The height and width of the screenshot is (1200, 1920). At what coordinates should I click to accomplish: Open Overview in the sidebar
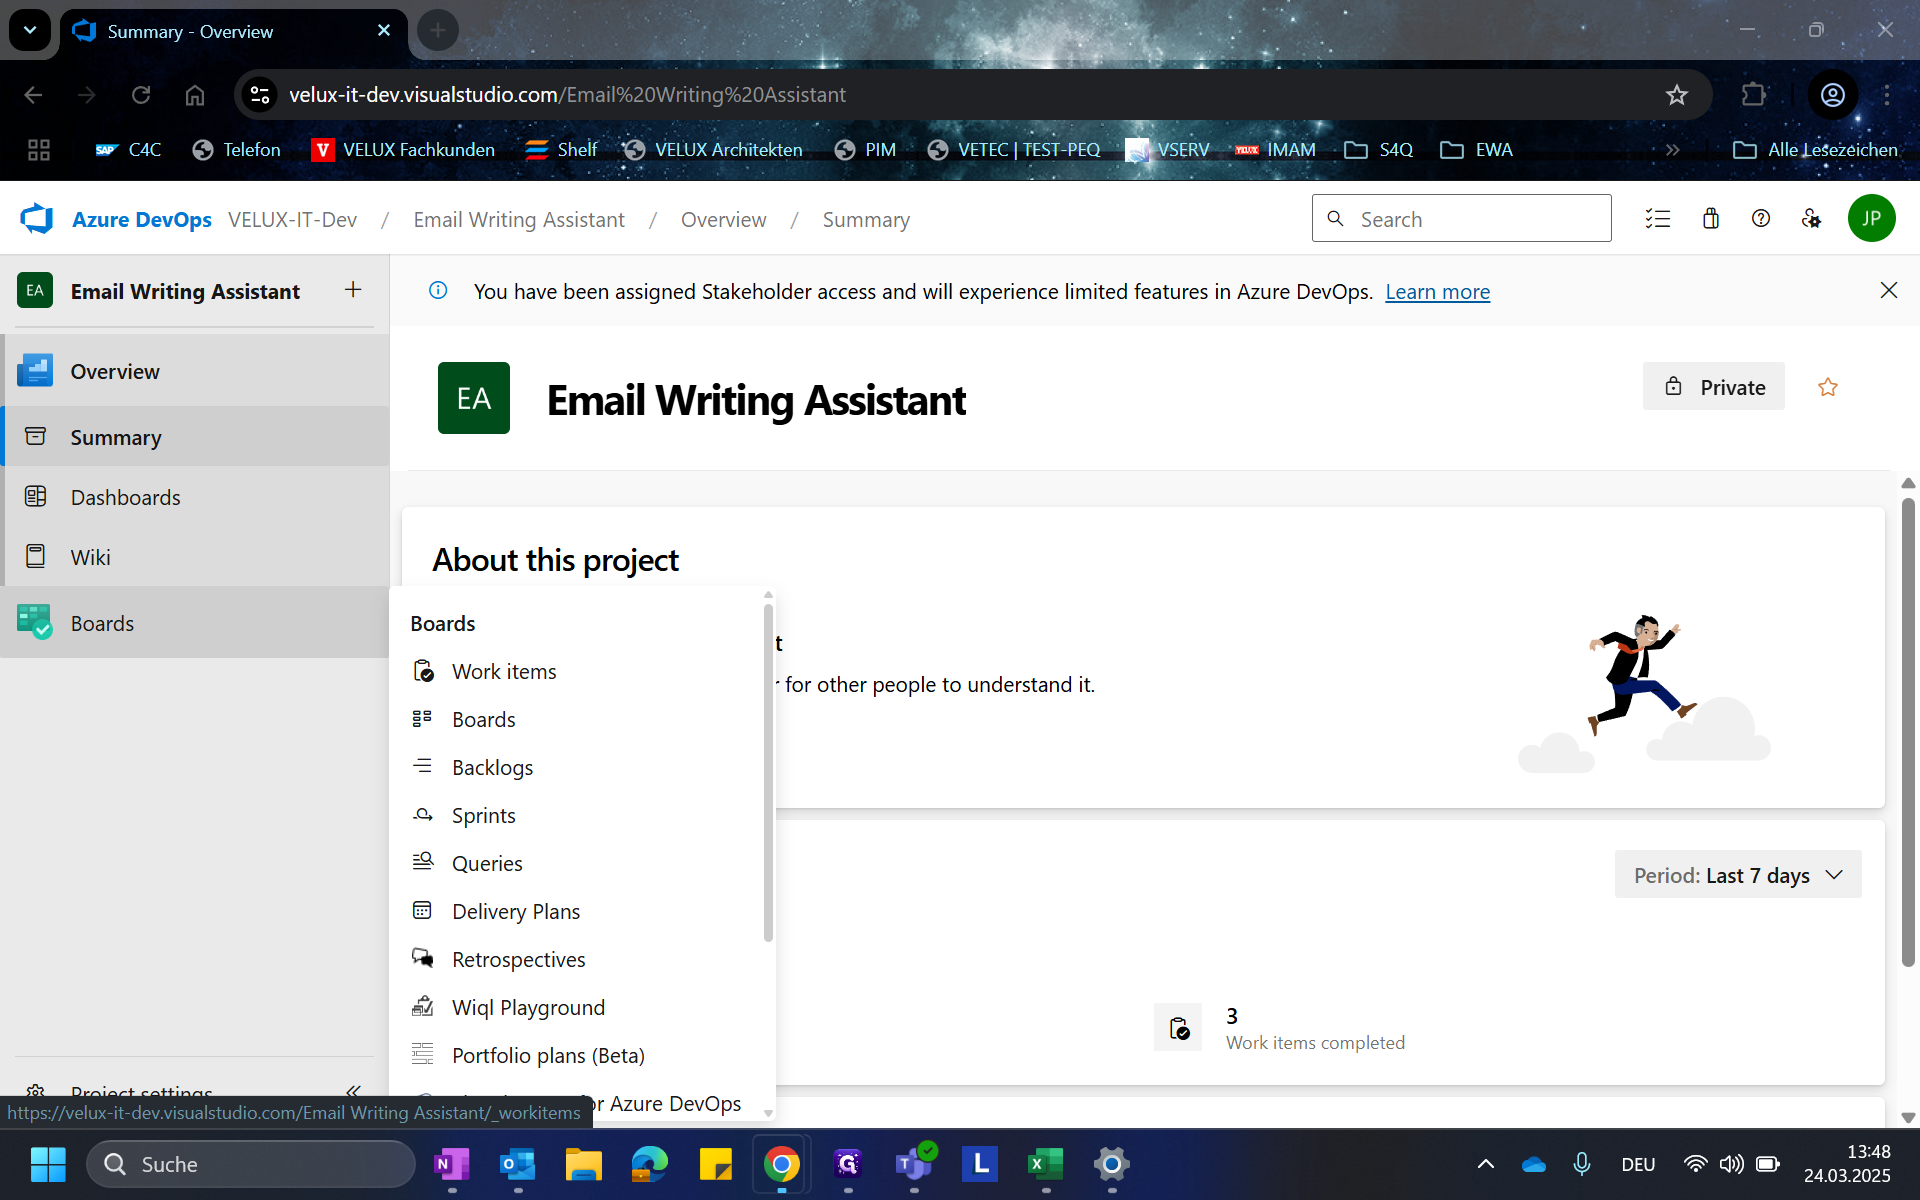(x=195, y=371)
